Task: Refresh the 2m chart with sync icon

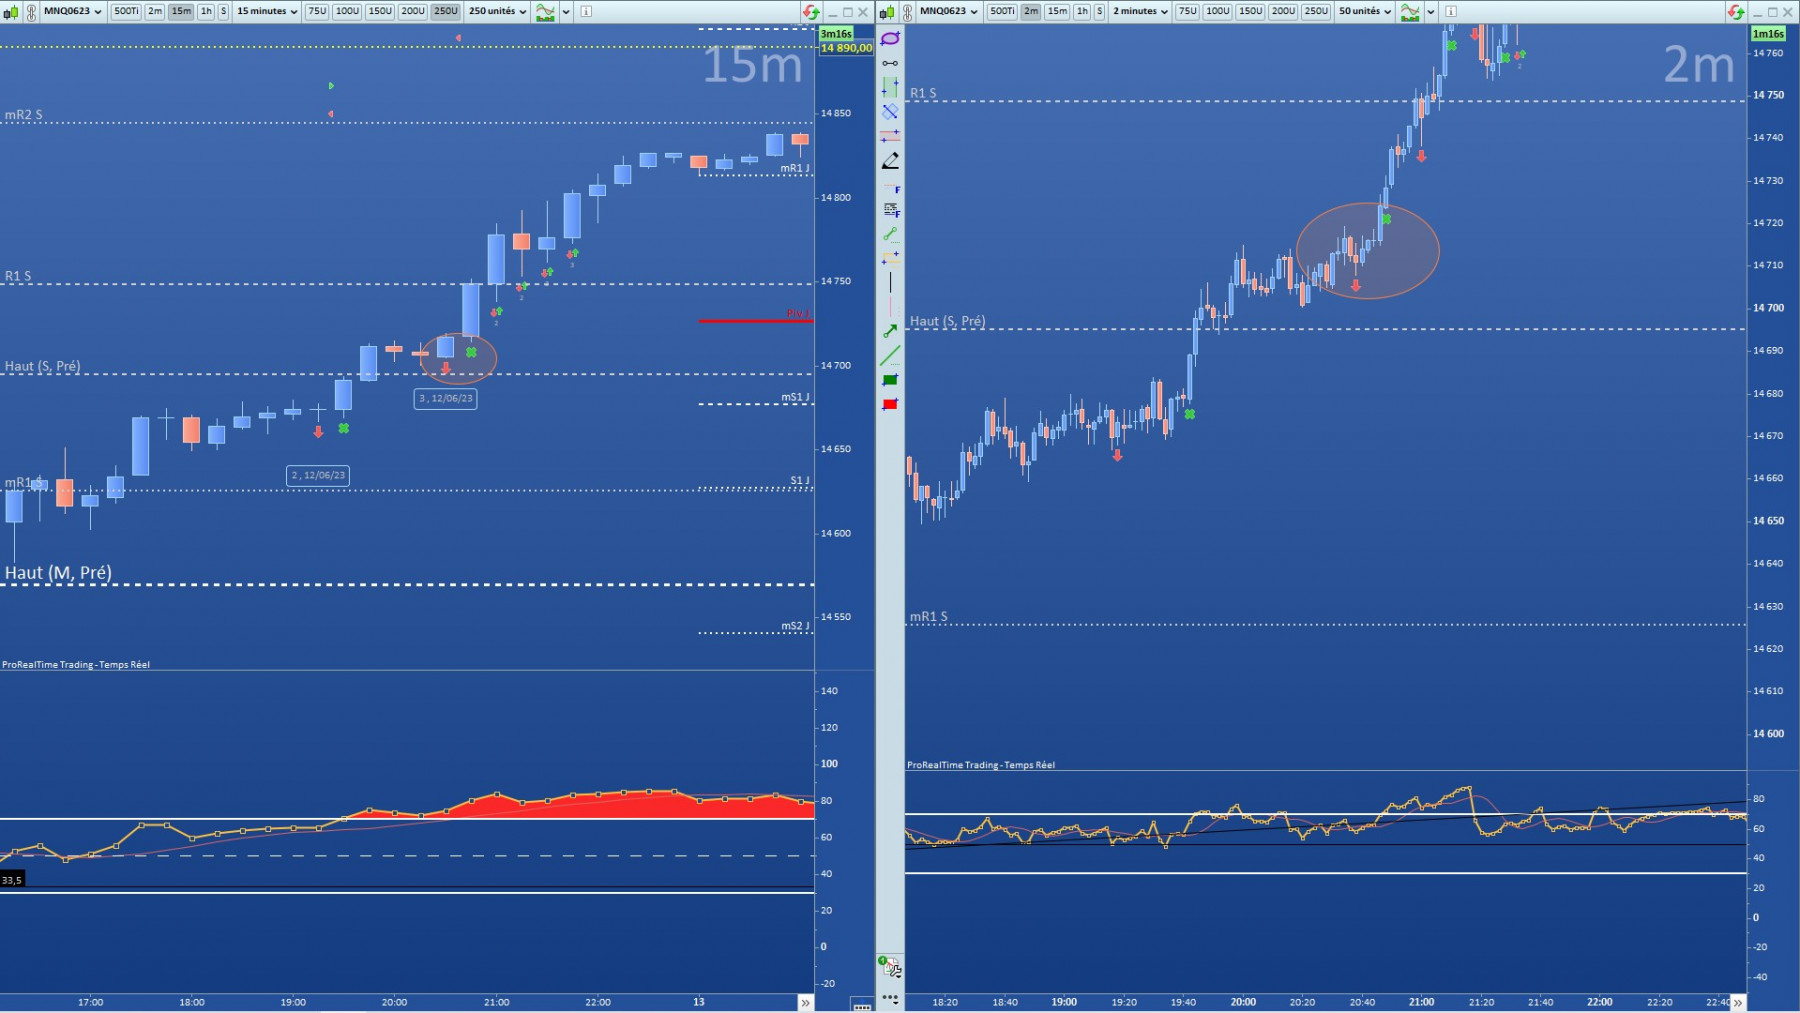Action: [1735, 11]
